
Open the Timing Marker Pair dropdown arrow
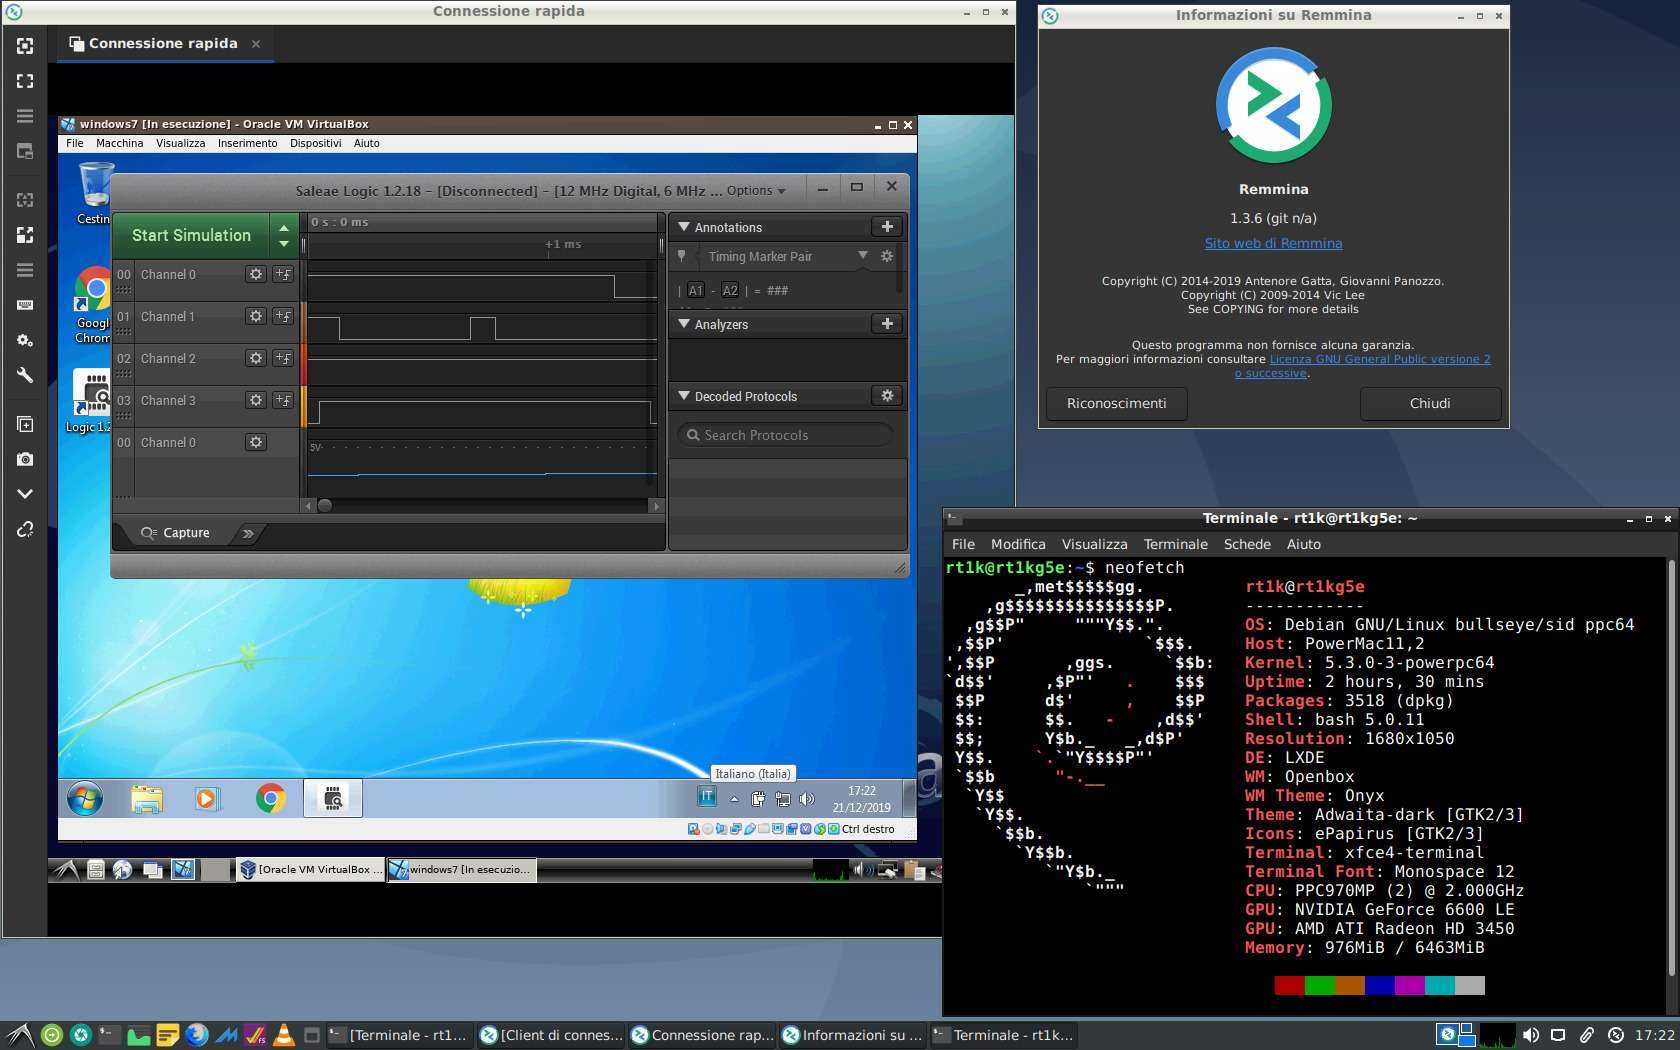pyautogui.click(x=862, y=256)
